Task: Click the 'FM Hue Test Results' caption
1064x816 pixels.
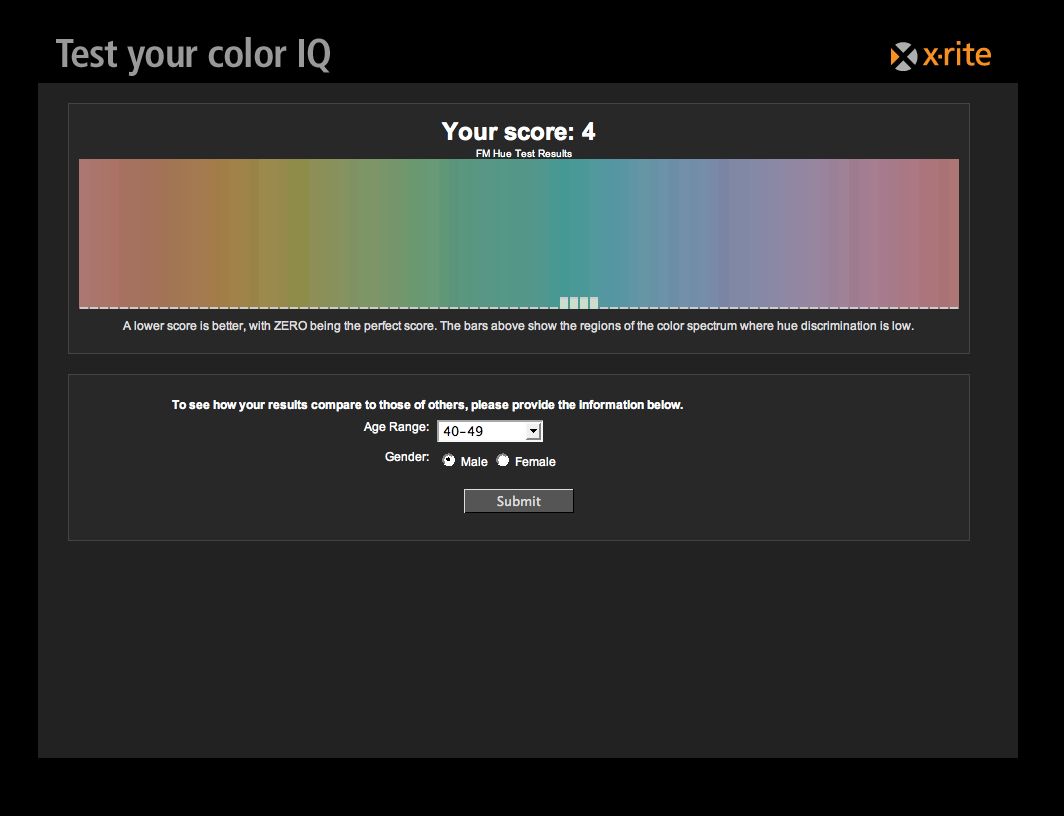Action: point(524,154)
